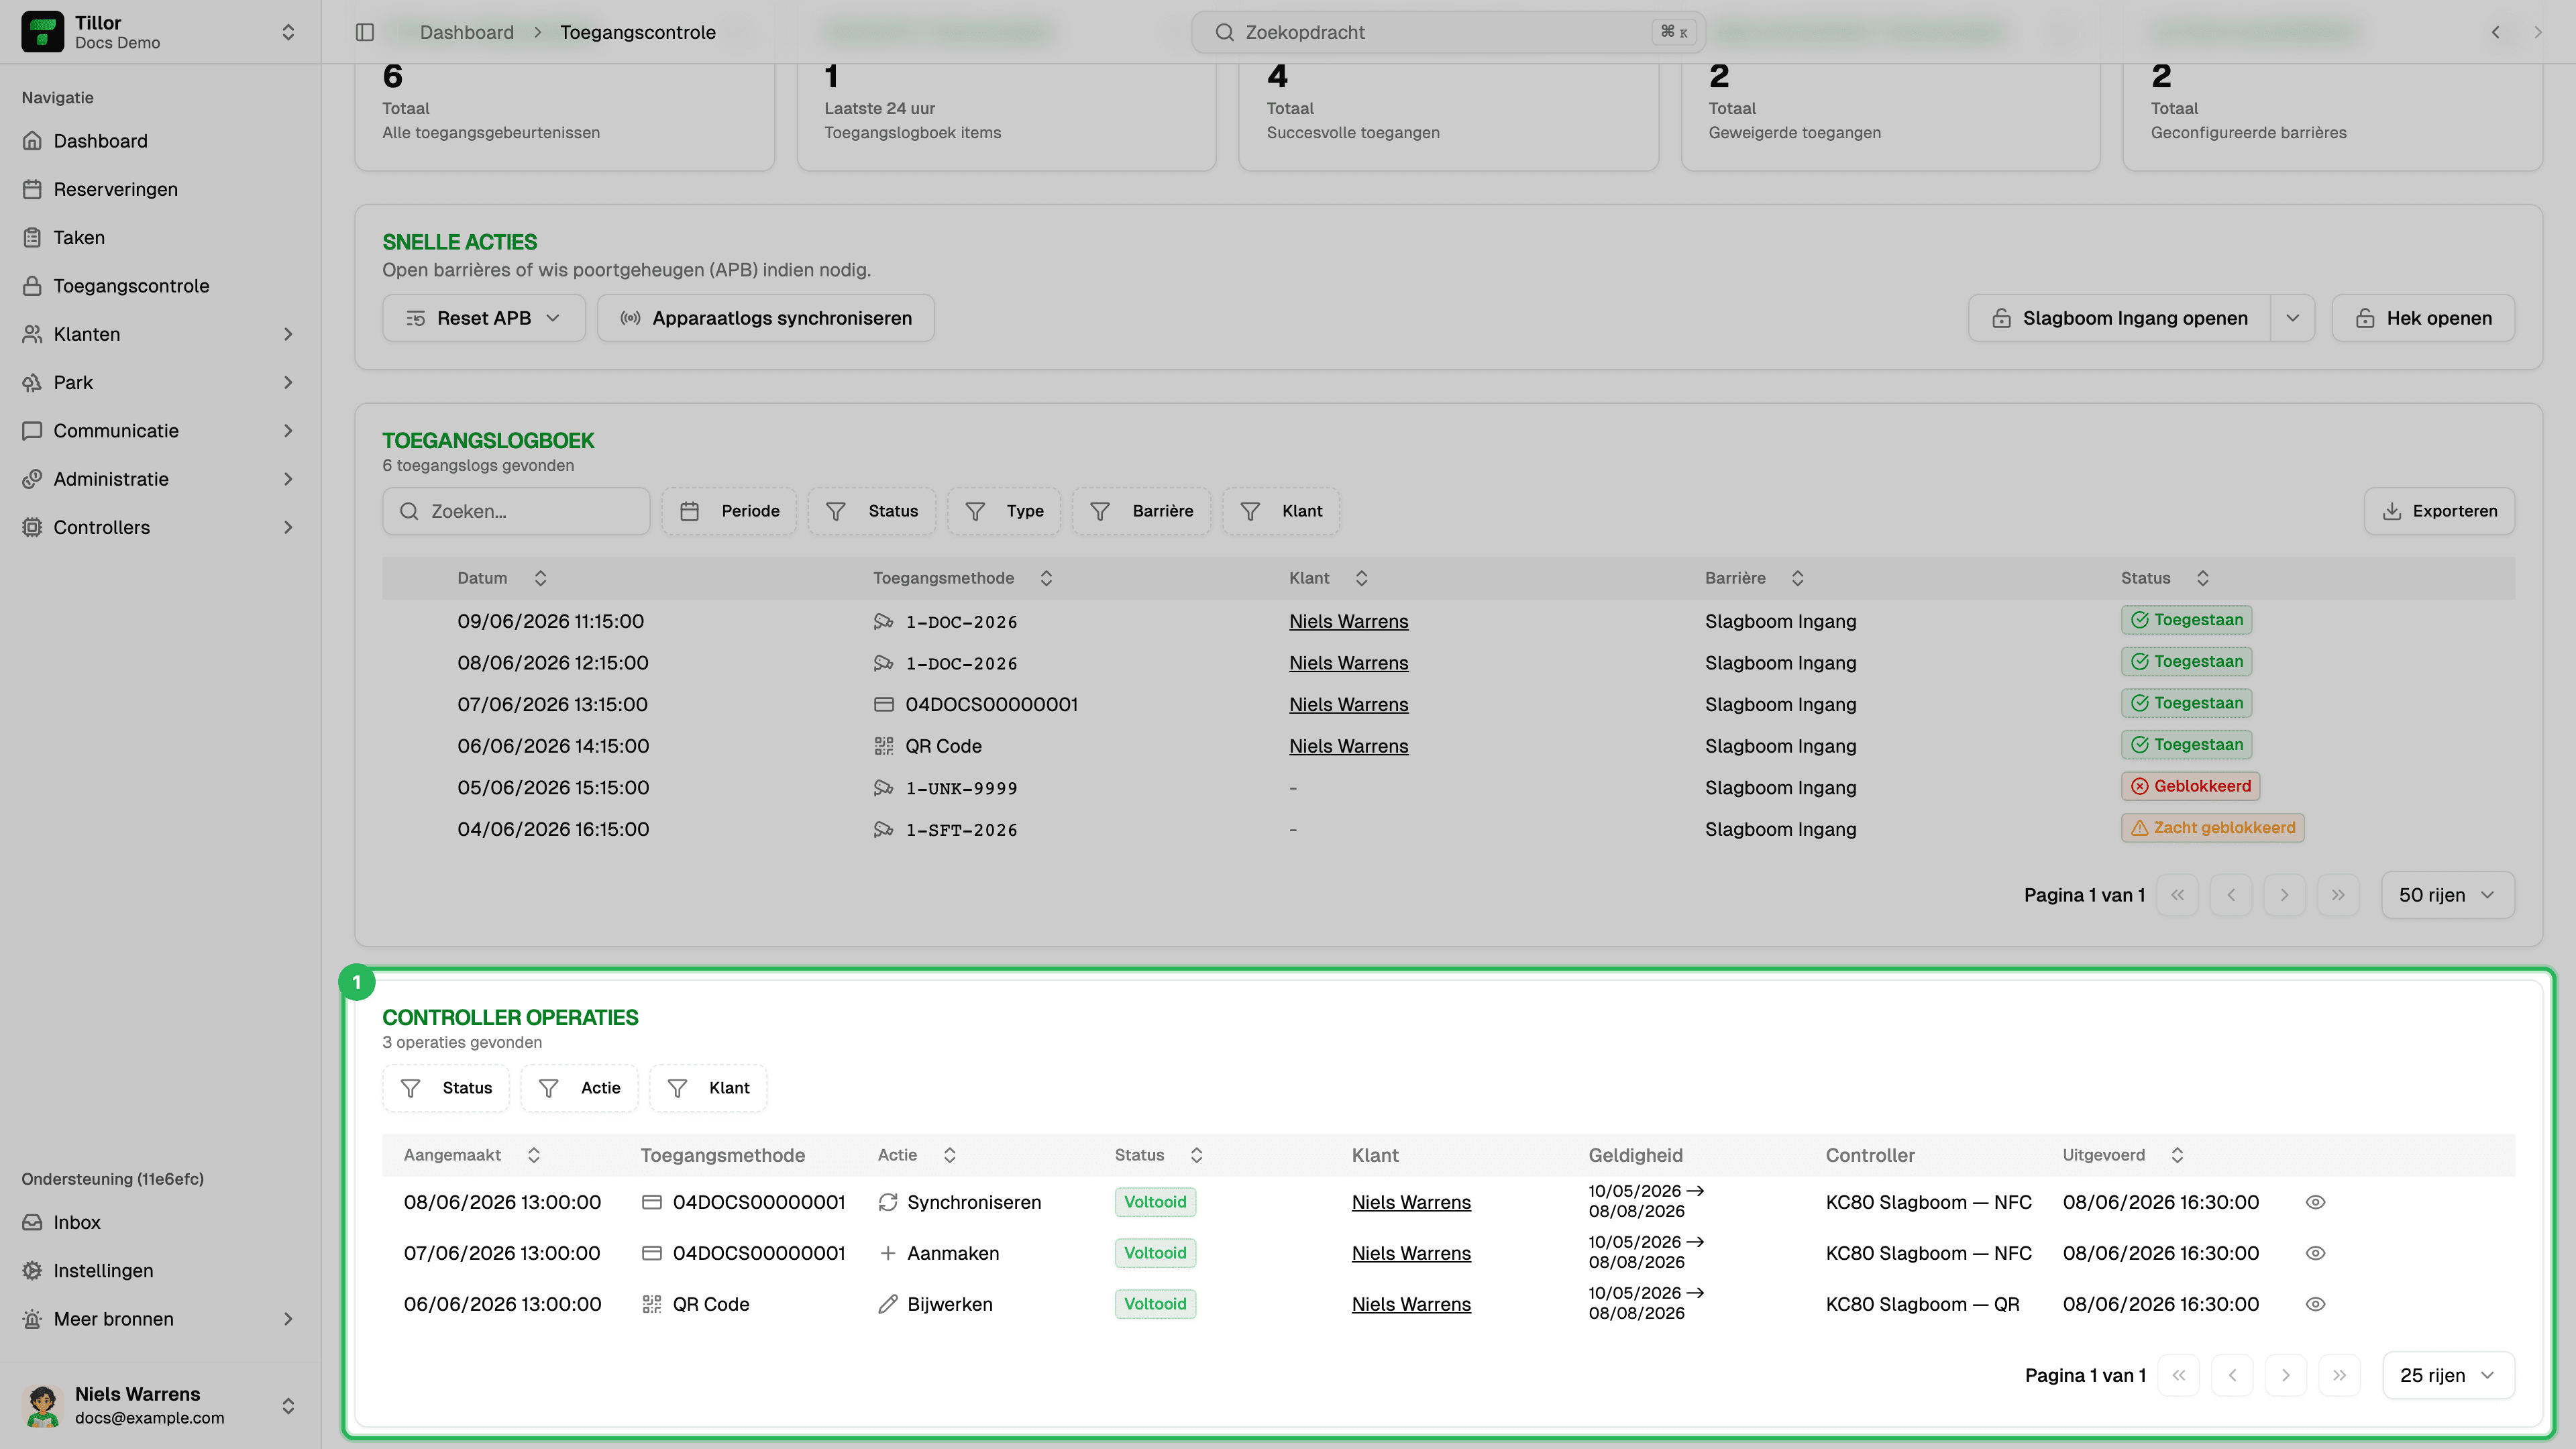Open the Tillor Docs Demo workspace switcher

click(x=160, y=32)
